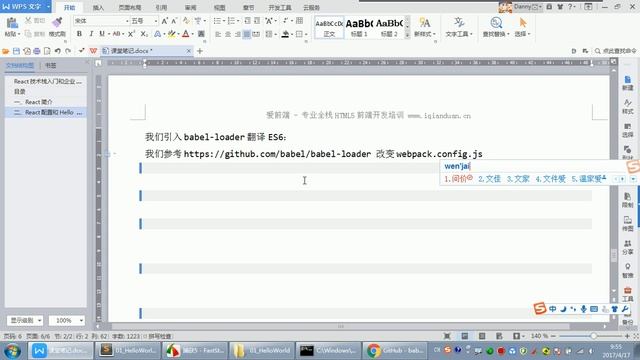Switch to the 书签 bookmarks tab
Image resolution: width=640 pixels, height=360 pixels.
(51, 65)
